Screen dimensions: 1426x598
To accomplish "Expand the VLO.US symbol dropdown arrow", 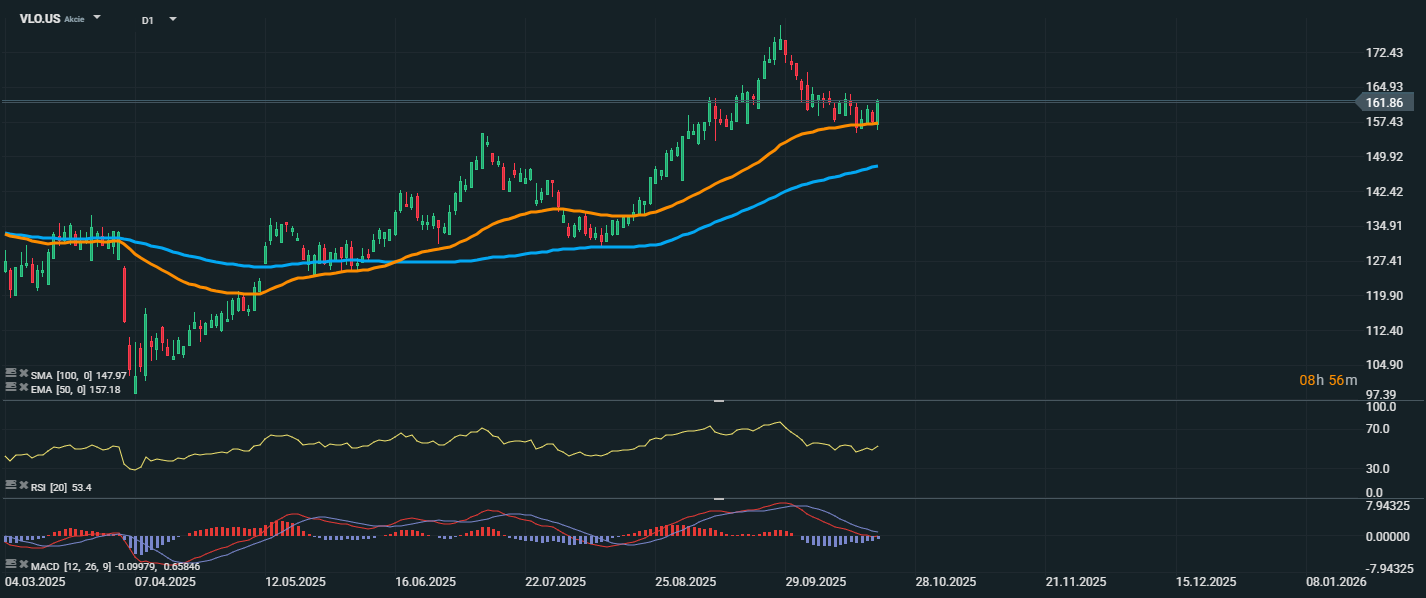I will click(97, 18).
